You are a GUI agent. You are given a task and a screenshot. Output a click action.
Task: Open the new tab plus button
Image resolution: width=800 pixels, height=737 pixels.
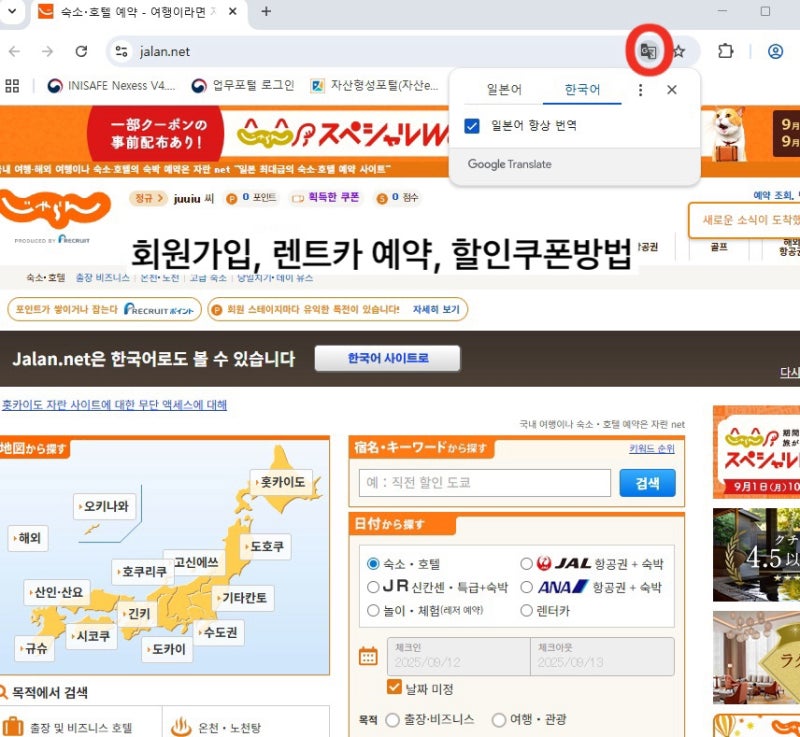266,11
